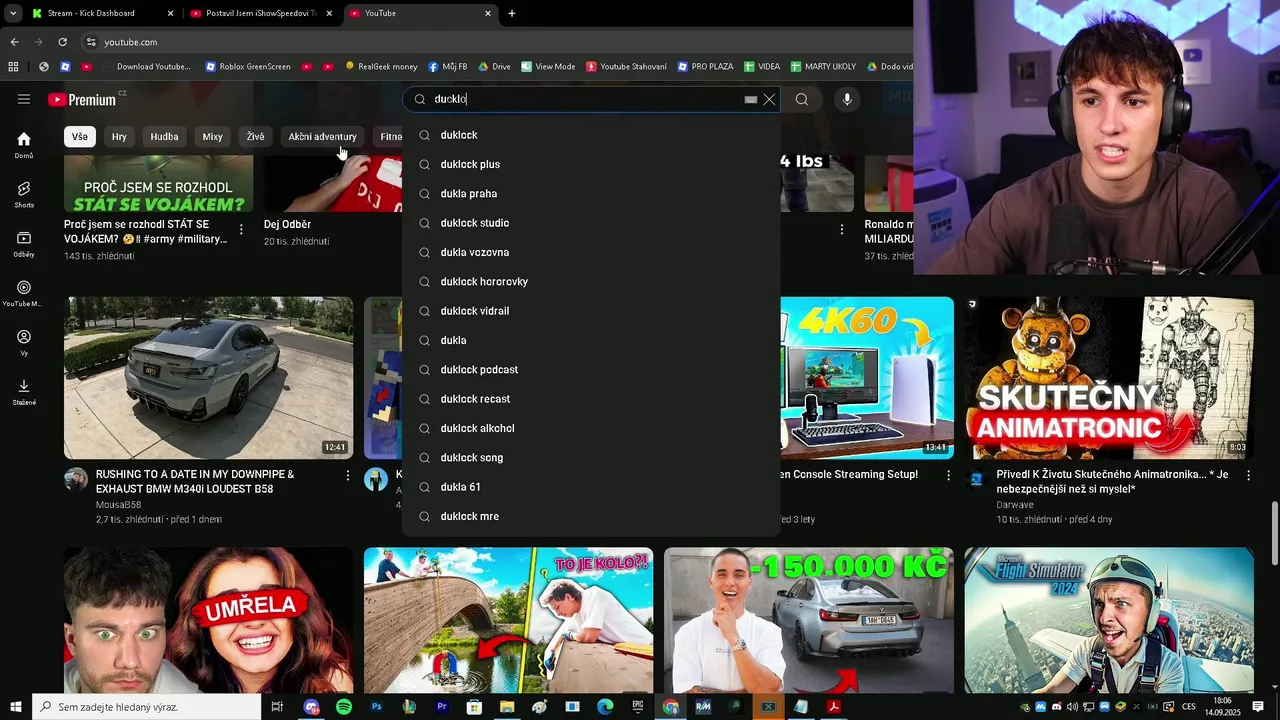This screenshot has height=720, width=1280.
Task: Reload the page
Action: pos(62,42)
